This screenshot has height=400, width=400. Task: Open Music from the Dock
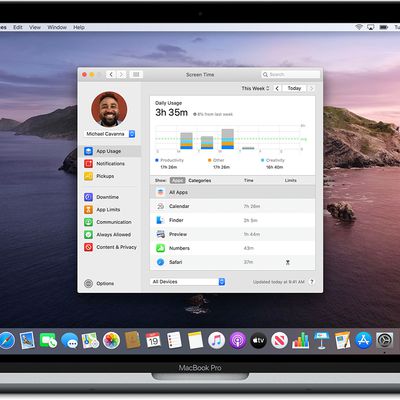click(216, 341)
